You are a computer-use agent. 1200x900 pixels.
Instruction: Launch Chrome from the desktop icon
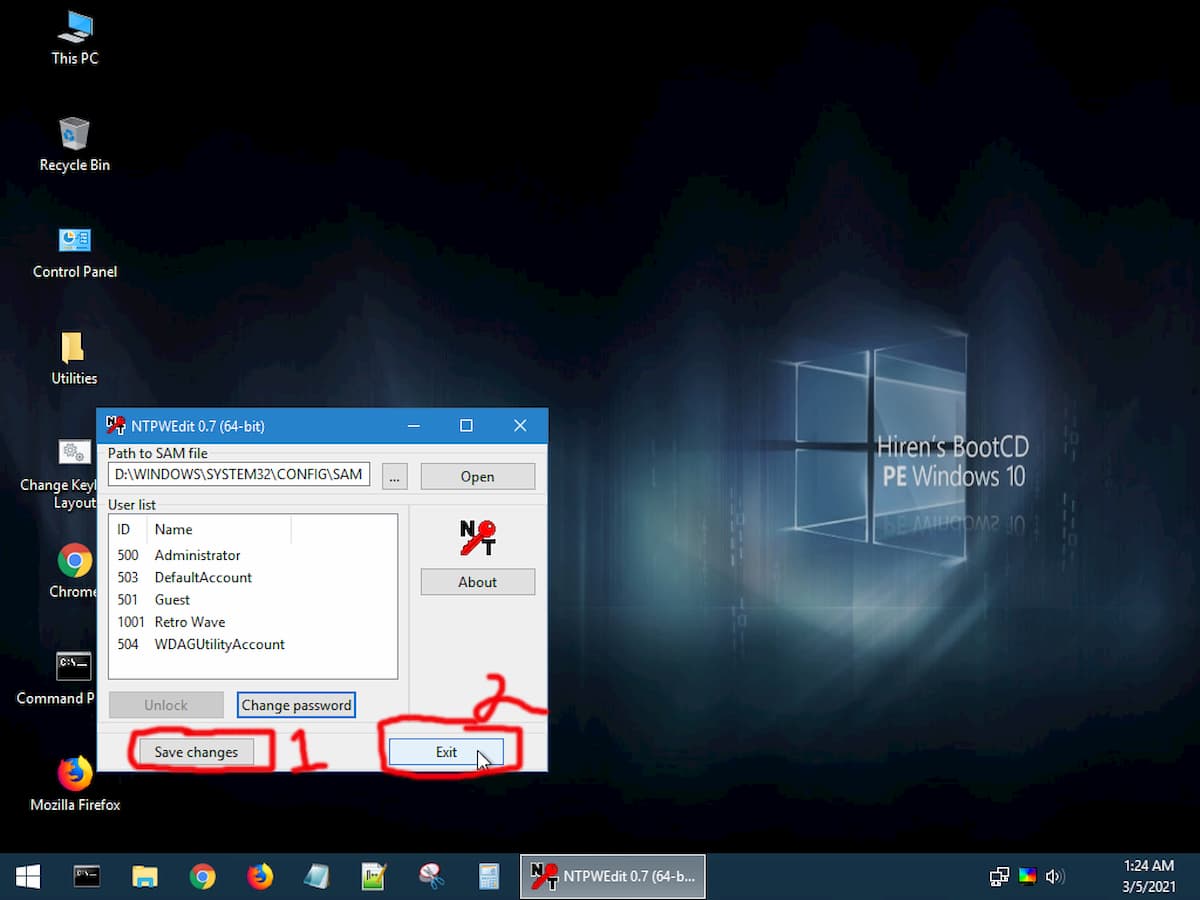click(74, 571)
